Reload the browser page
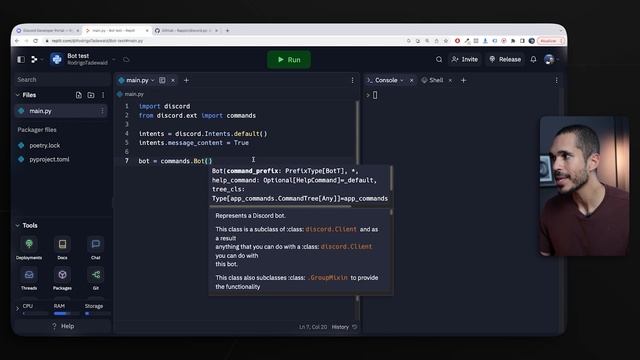 [x=36, y=41]
